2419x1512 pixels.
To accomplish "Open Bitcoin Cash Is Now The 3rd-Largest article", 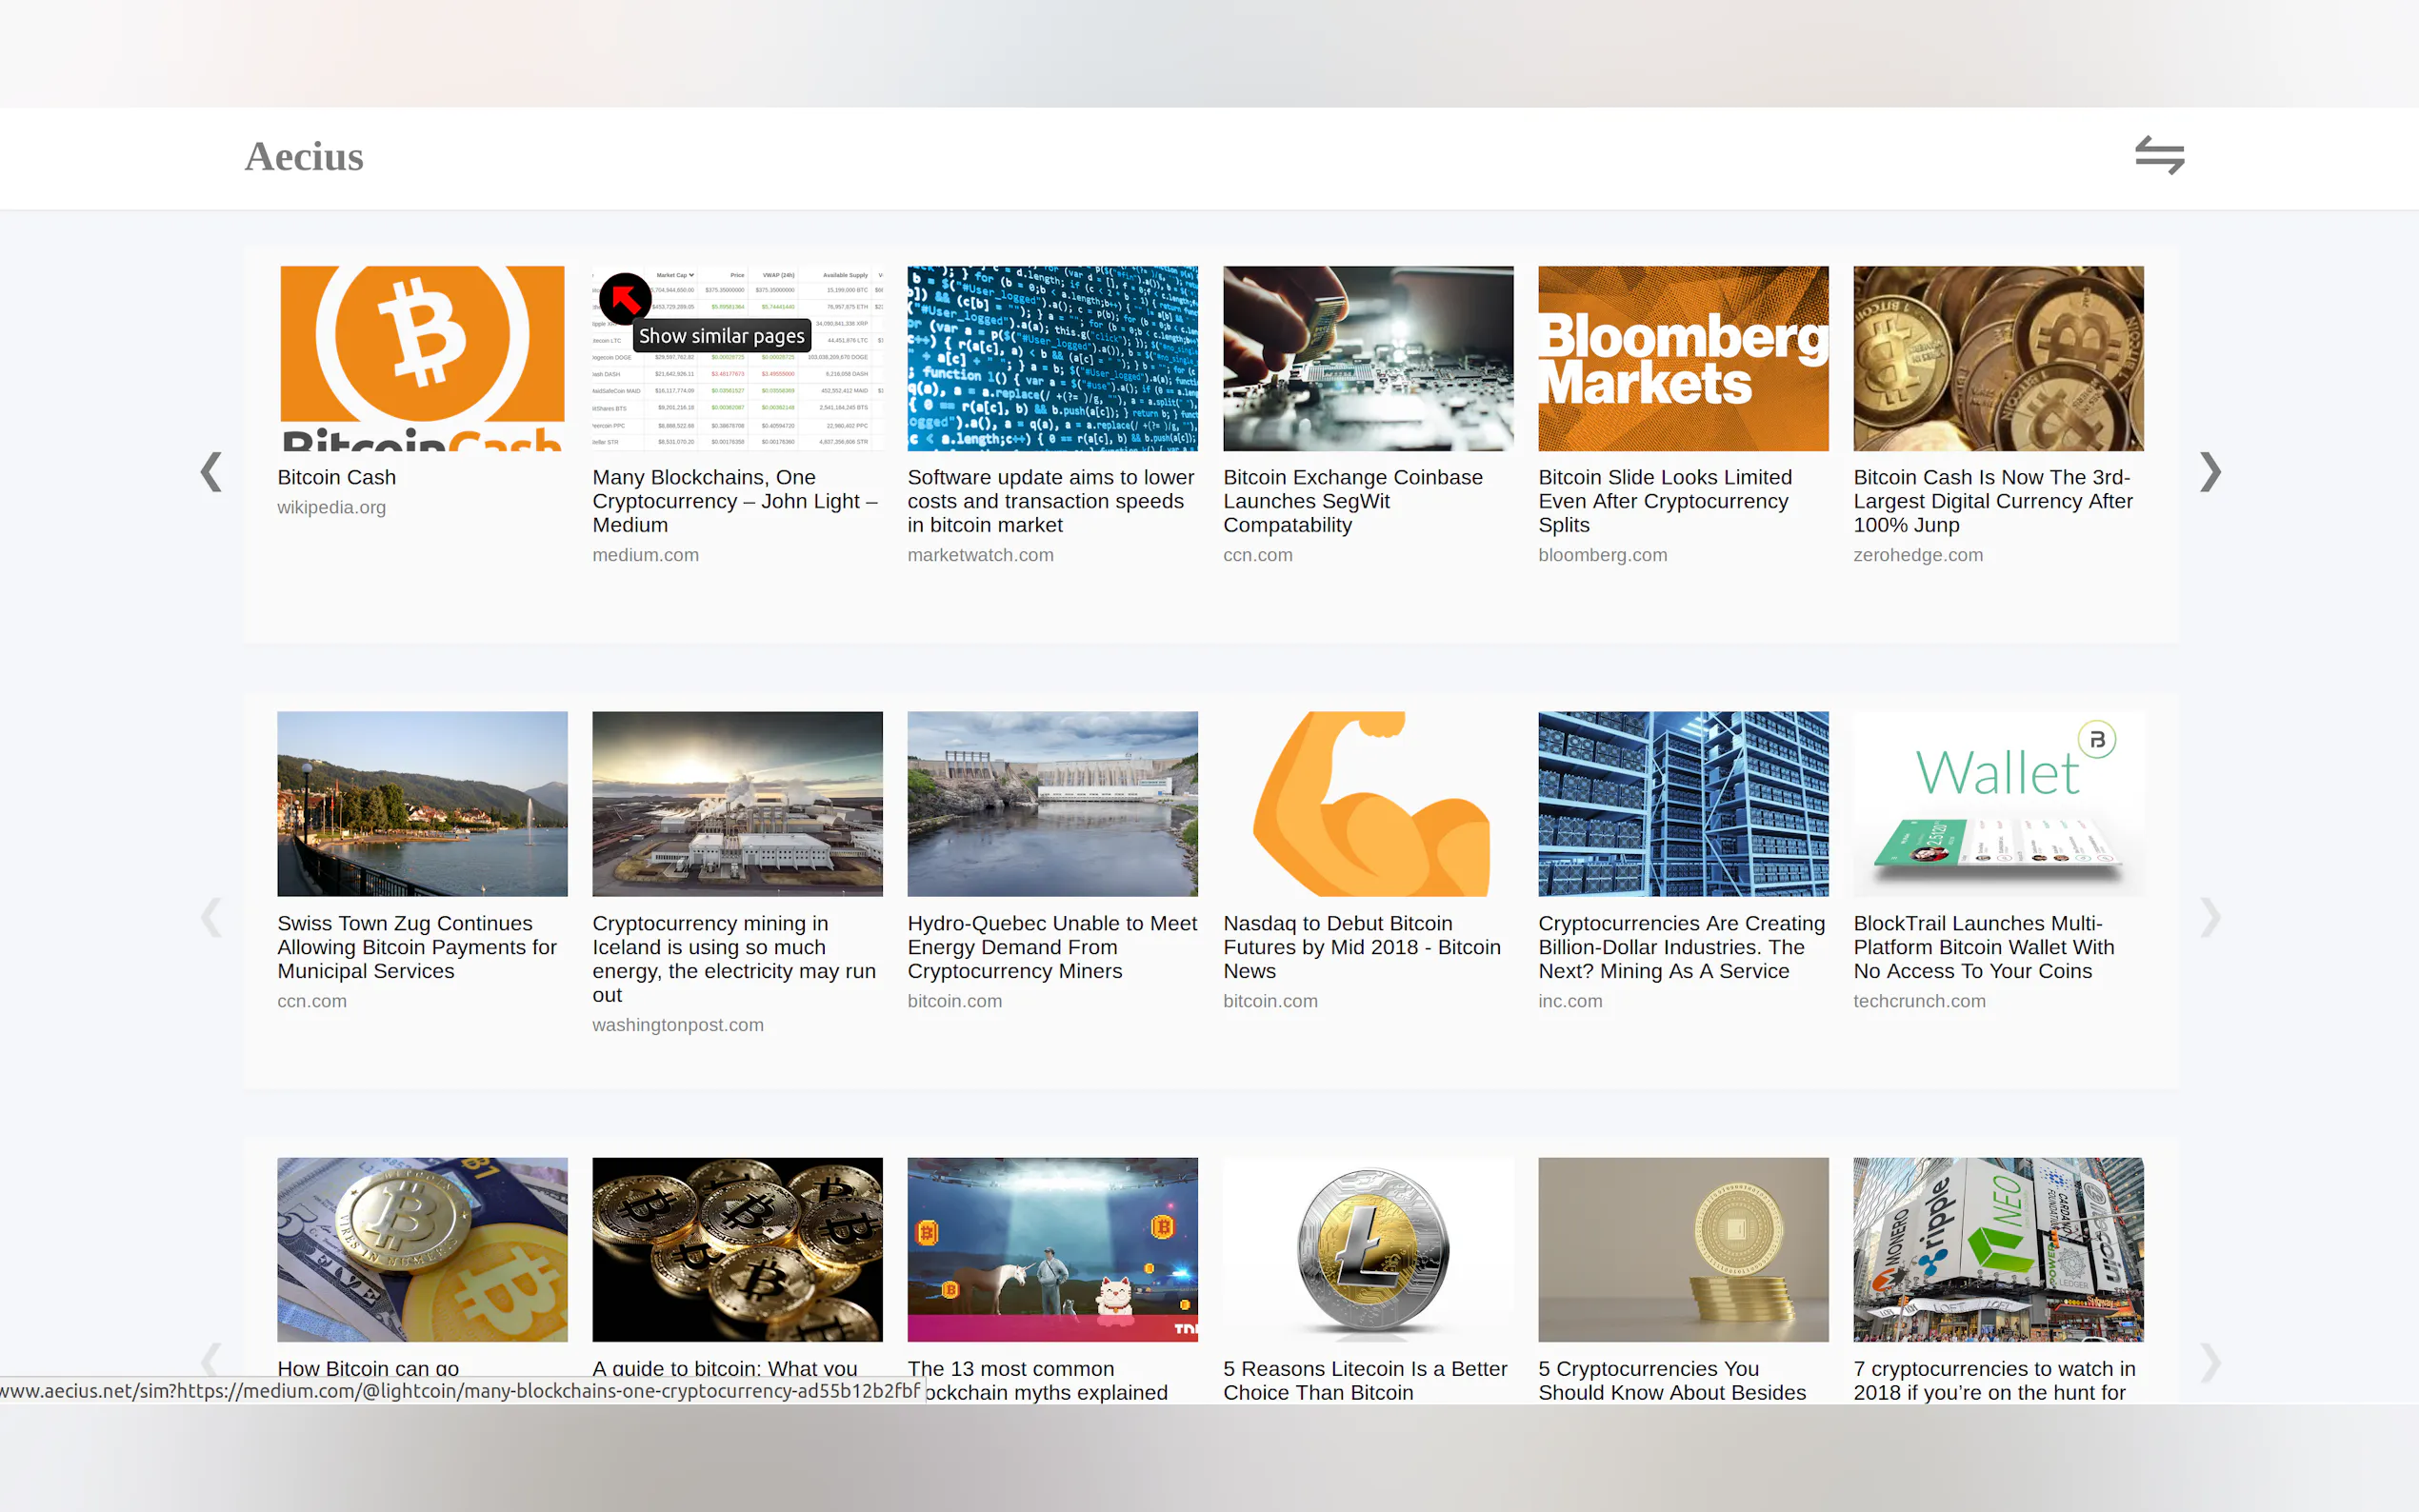I will tap(1993, 501).
